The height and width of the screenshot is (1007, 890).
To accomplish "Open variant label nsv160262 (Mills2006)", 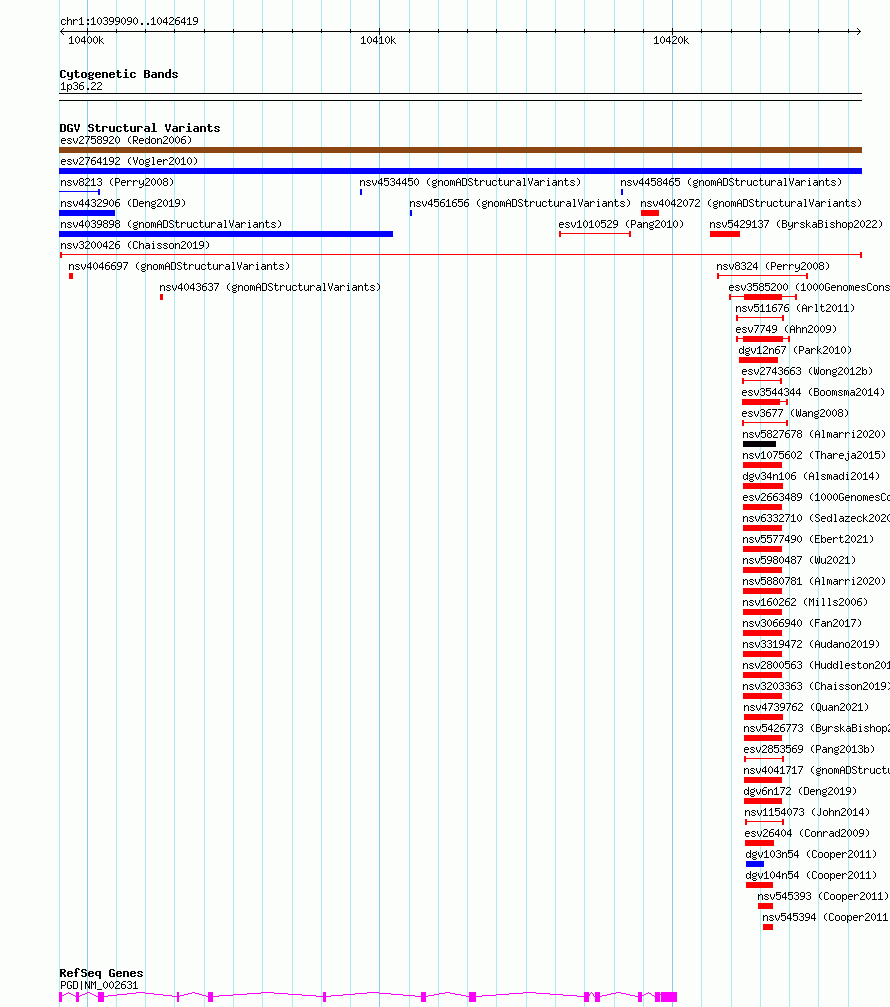I will click(x=805, y=602).
